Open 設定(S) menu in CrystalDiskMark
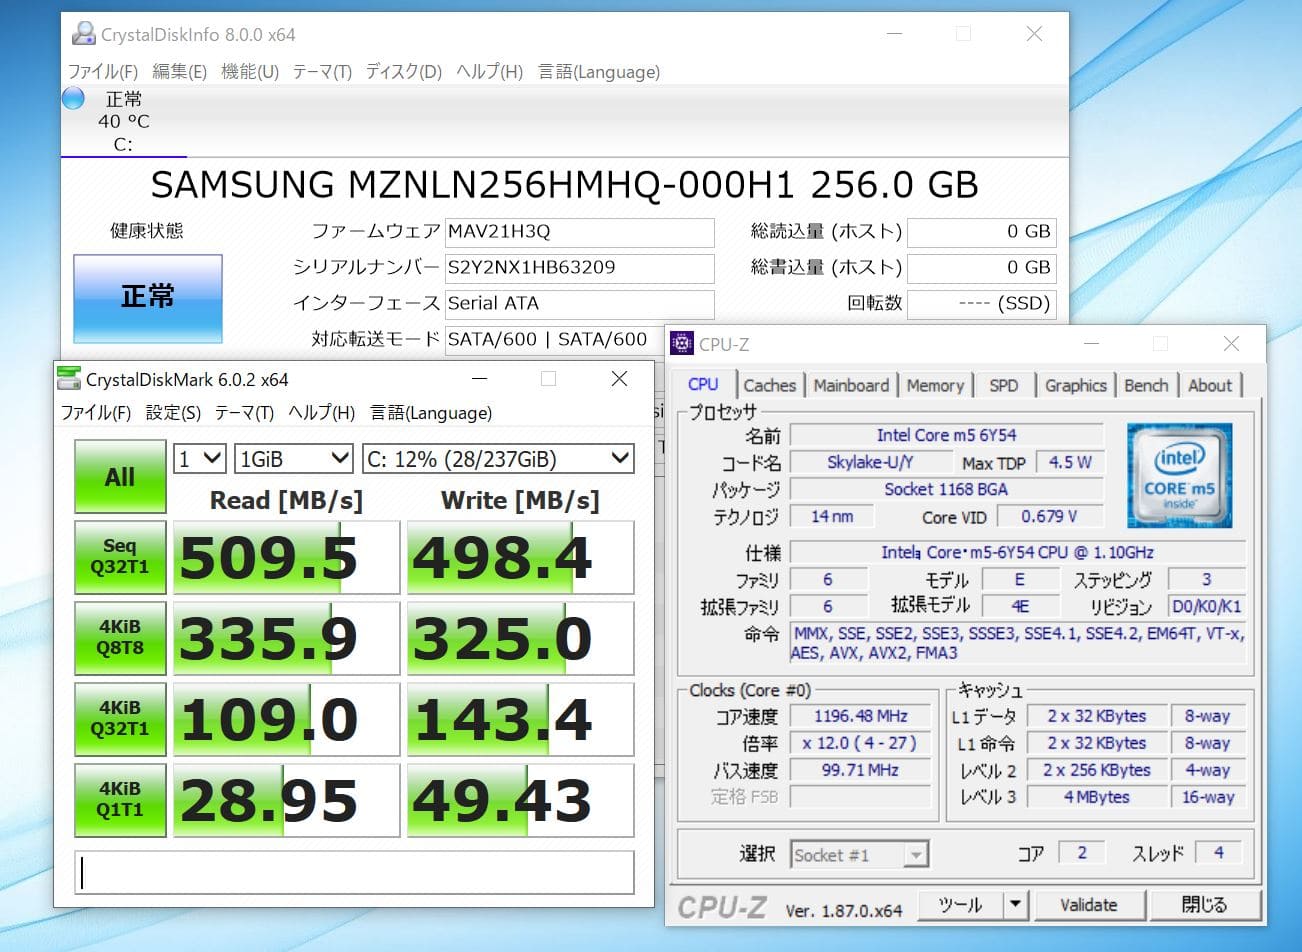Viewport: 1302px width, 952px height. [x=173, y=412]
